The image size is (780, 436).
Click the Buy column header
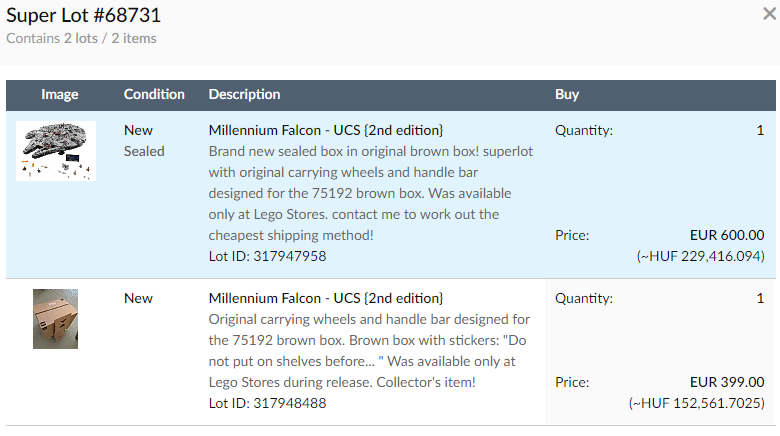567,95
